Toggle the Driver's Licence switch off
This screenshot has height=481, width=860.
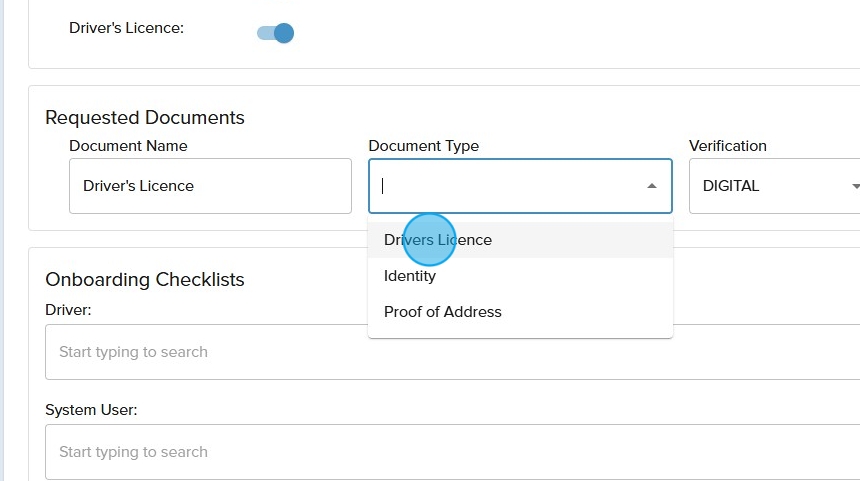[x=276, y=33]
